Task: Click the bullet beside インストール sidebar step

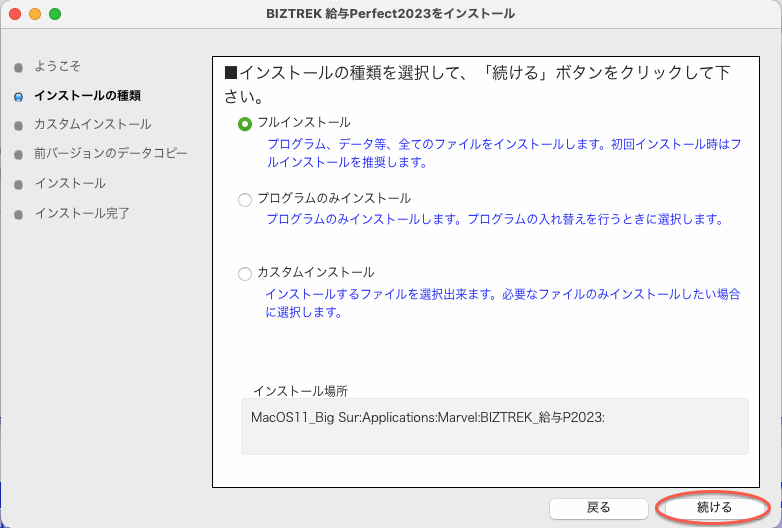Action: [17, 185]
